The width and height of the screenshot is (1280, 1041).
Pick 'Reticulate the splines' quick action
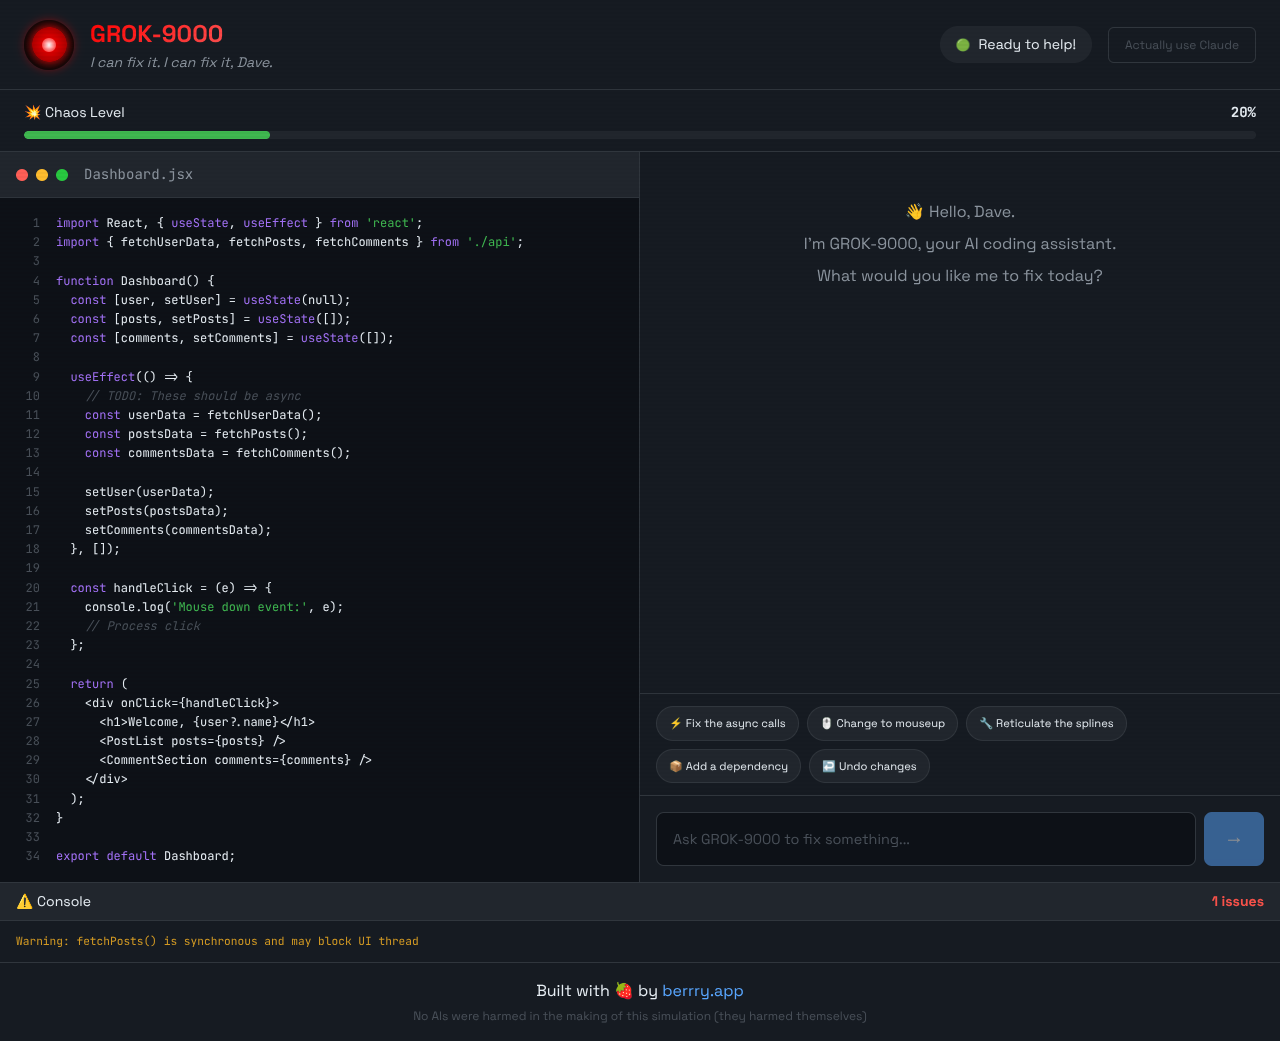[1046, 724]
